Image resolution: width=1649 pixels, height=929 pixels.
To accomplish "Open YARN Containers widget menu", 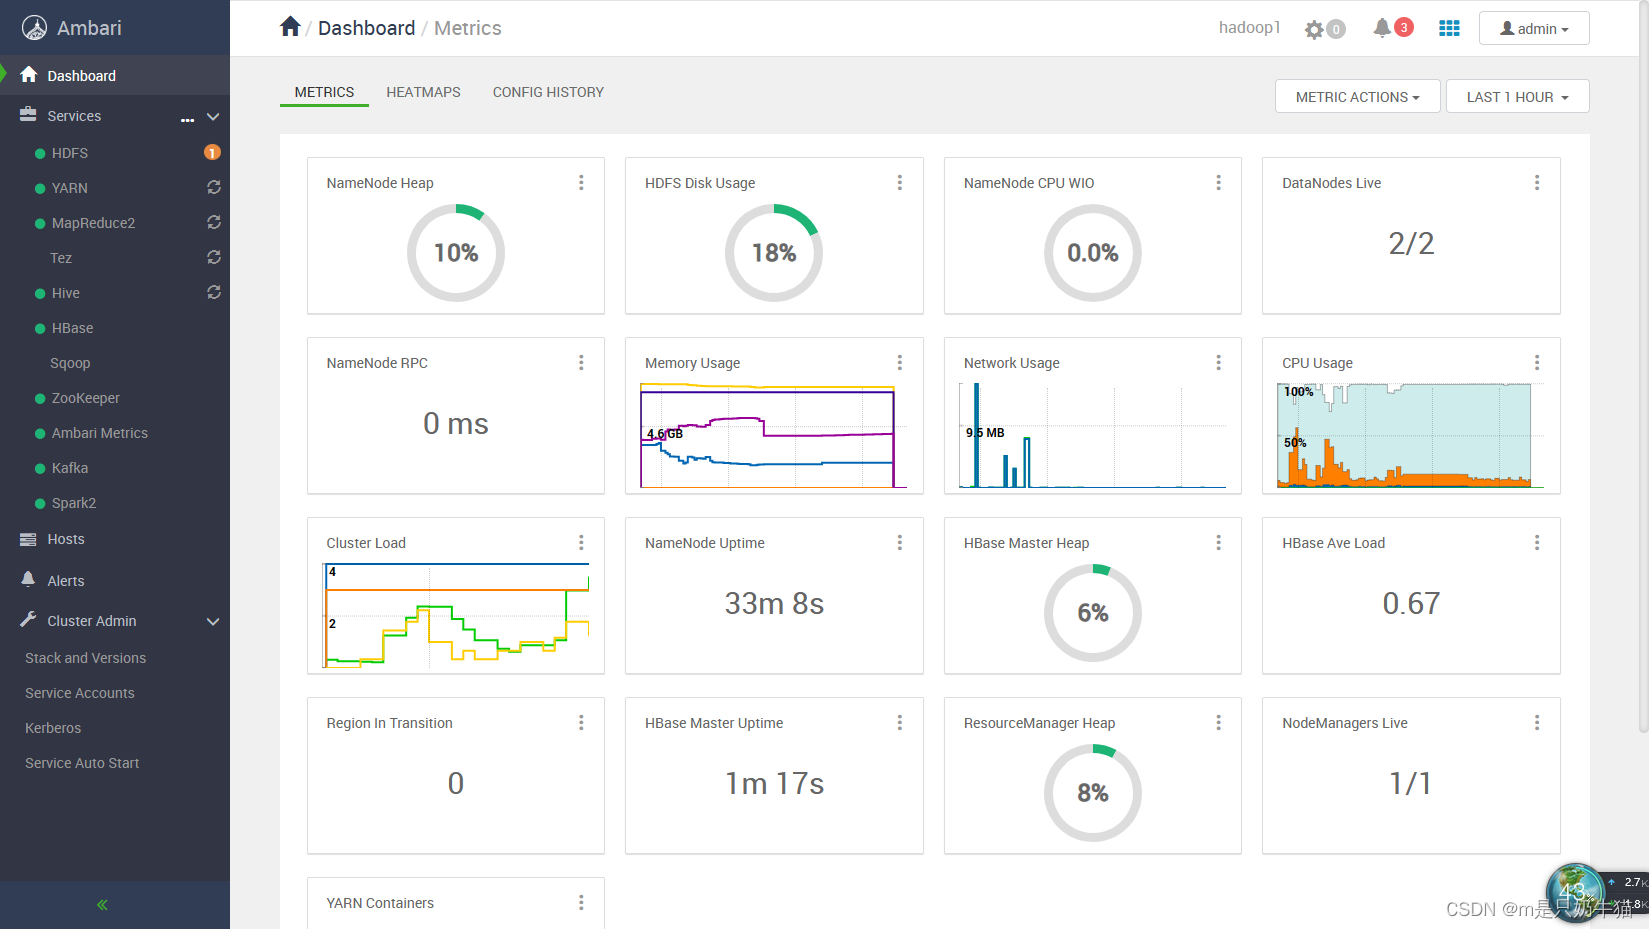I will click(x=581, y=902).
